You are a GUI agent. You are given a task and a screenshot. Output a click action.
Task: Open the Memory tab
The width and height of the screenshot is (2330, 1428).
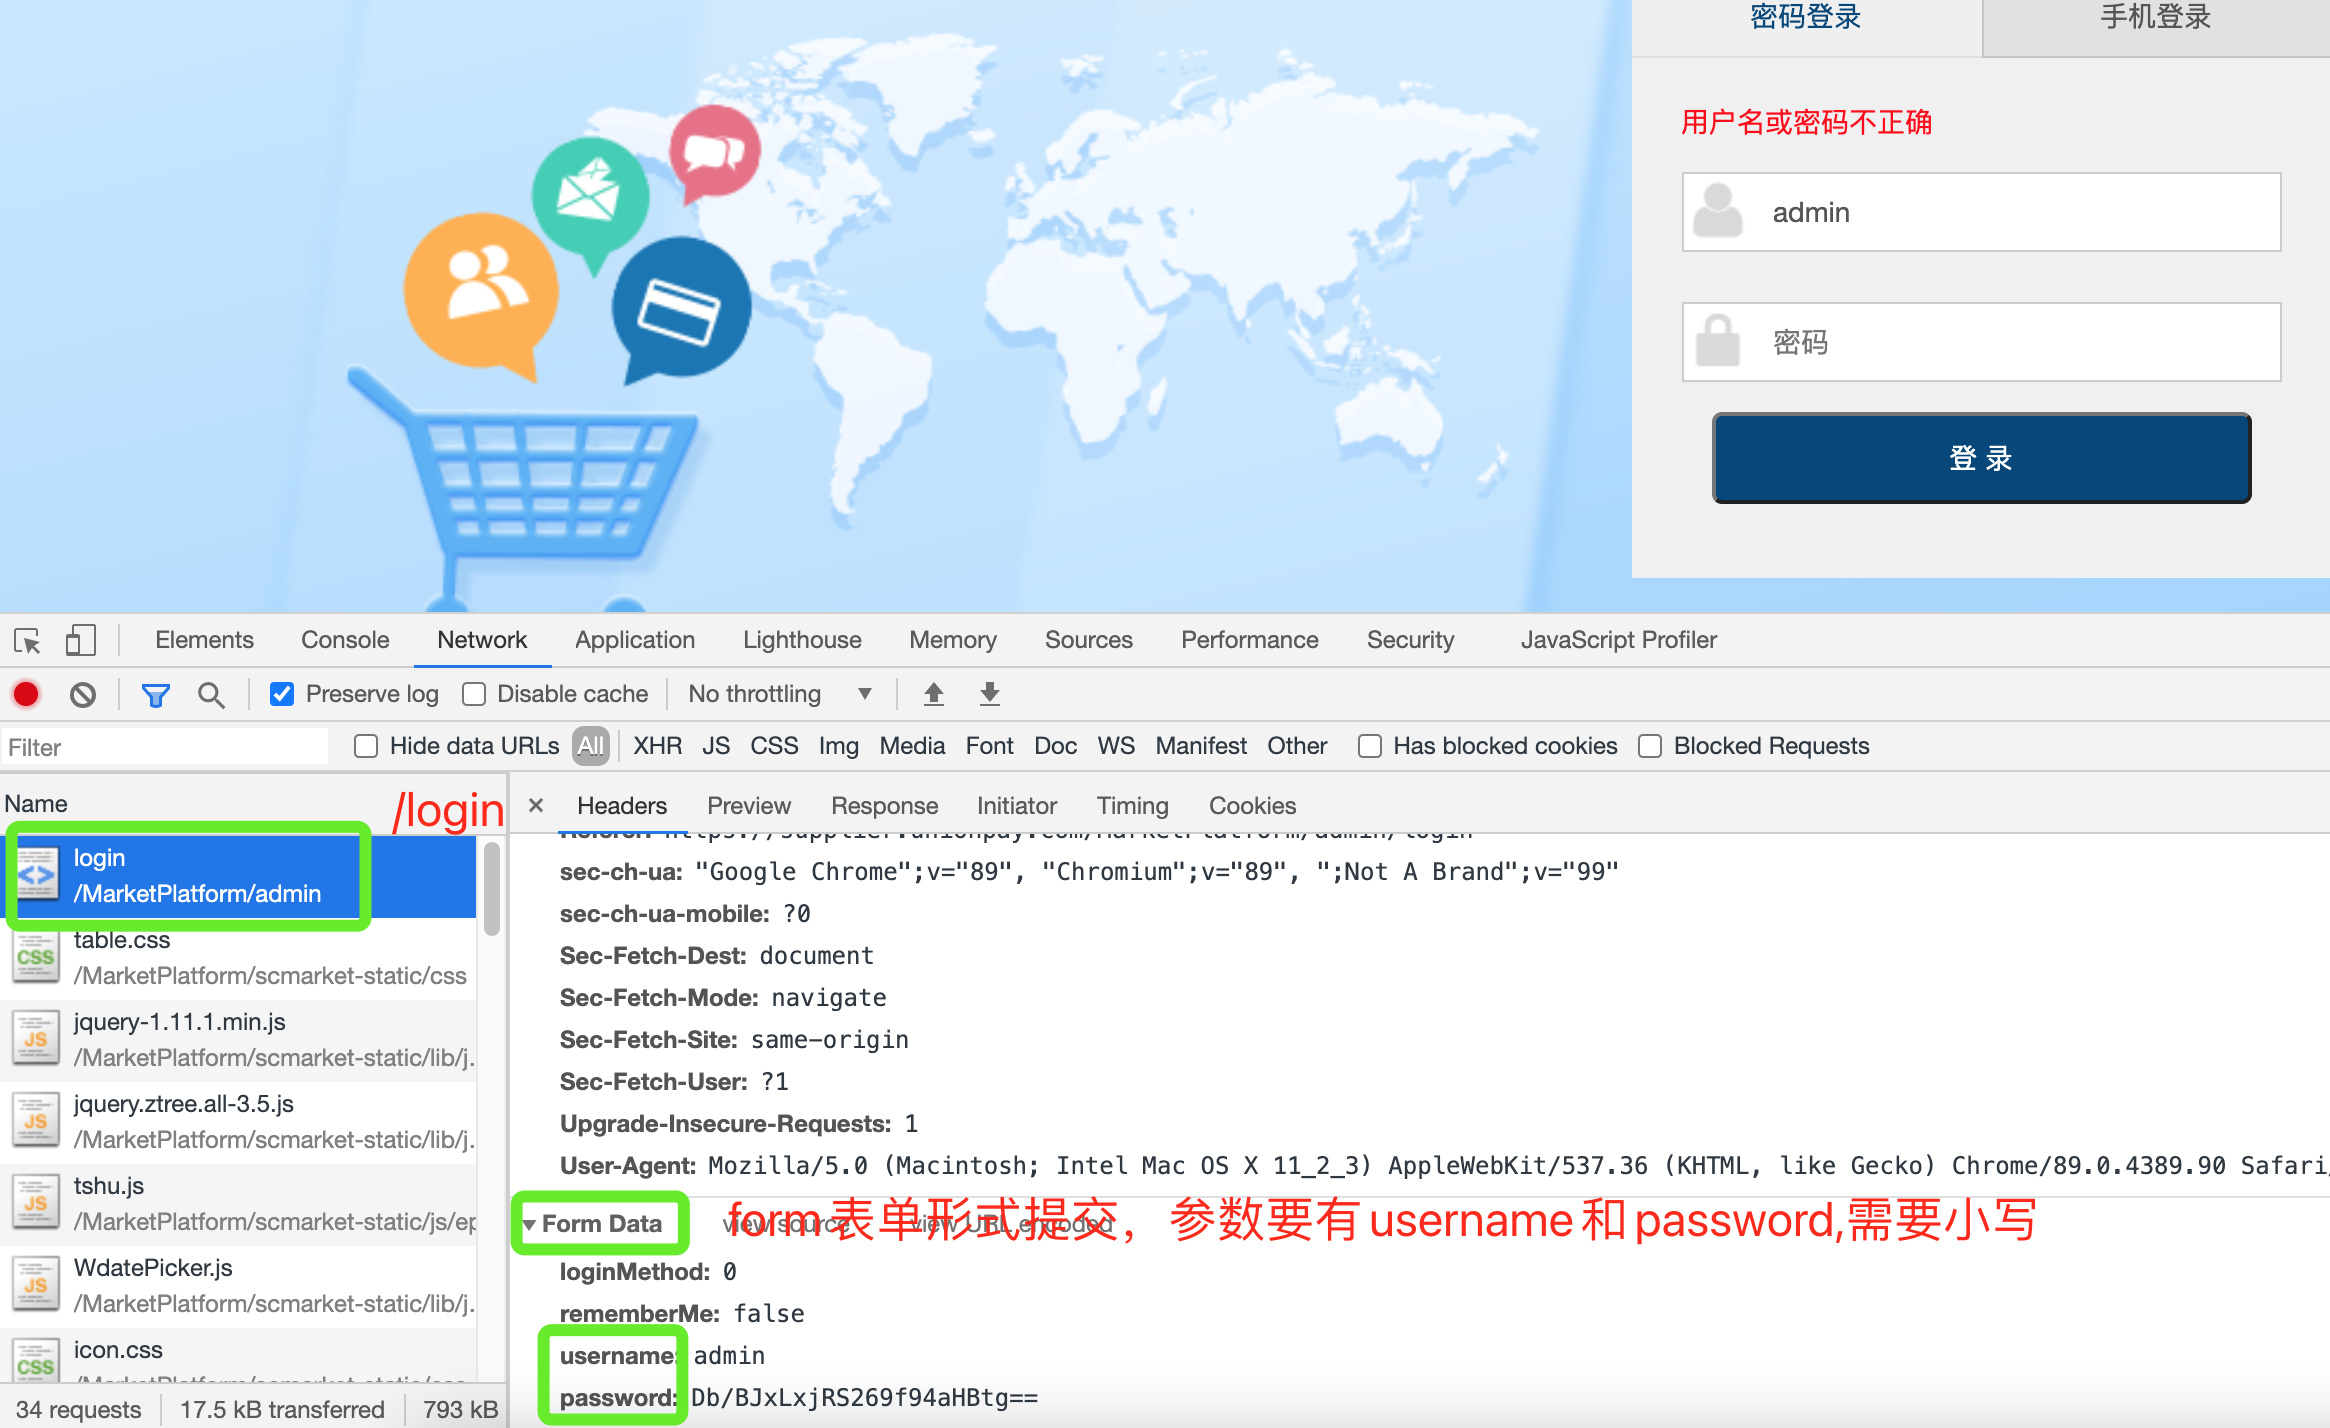[x=953, y=640]
